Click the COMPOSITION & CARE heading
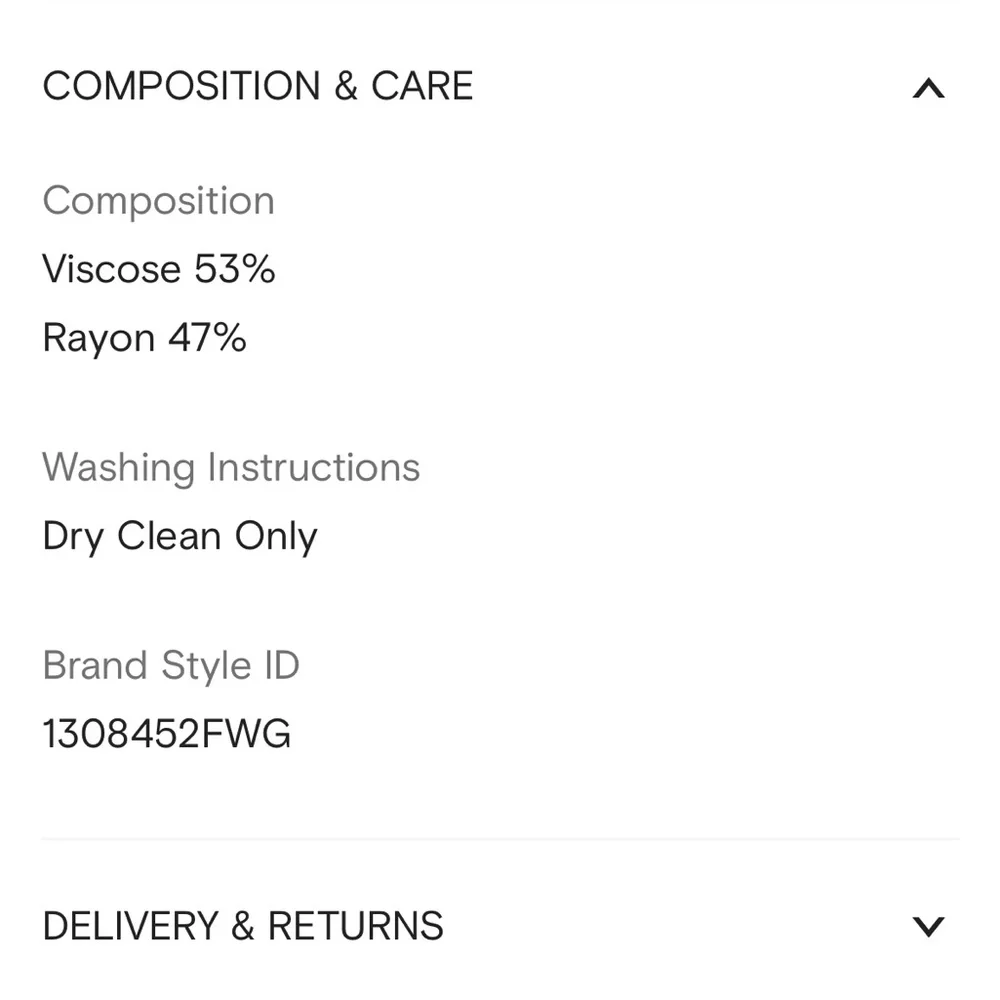 [257, 87]
